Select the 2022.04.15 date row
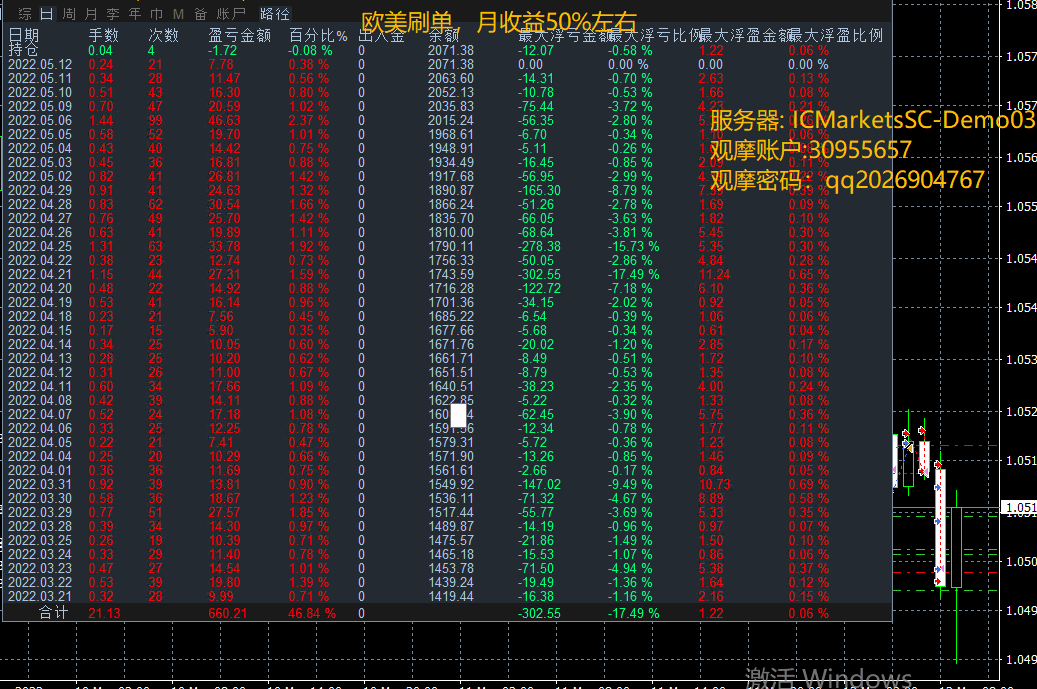1037x689 pixels. click(x=40, y=330)
